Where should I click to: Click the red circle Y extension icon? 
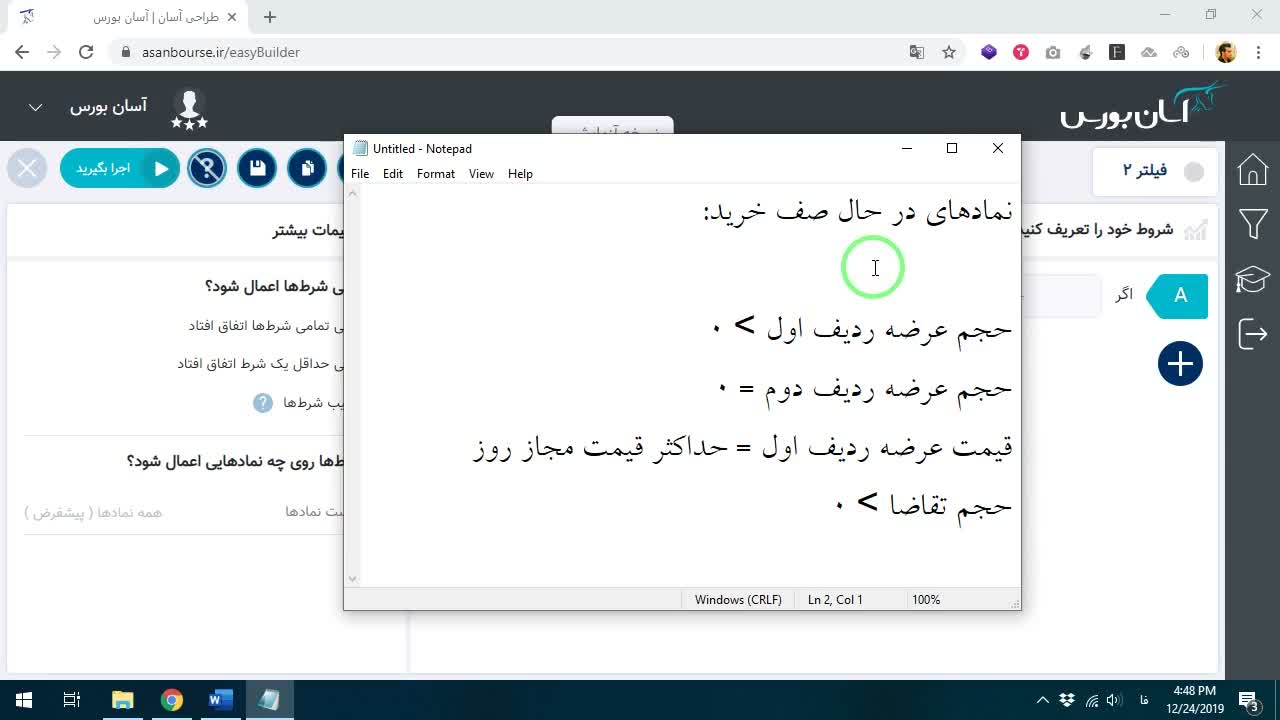point(1021,52)
